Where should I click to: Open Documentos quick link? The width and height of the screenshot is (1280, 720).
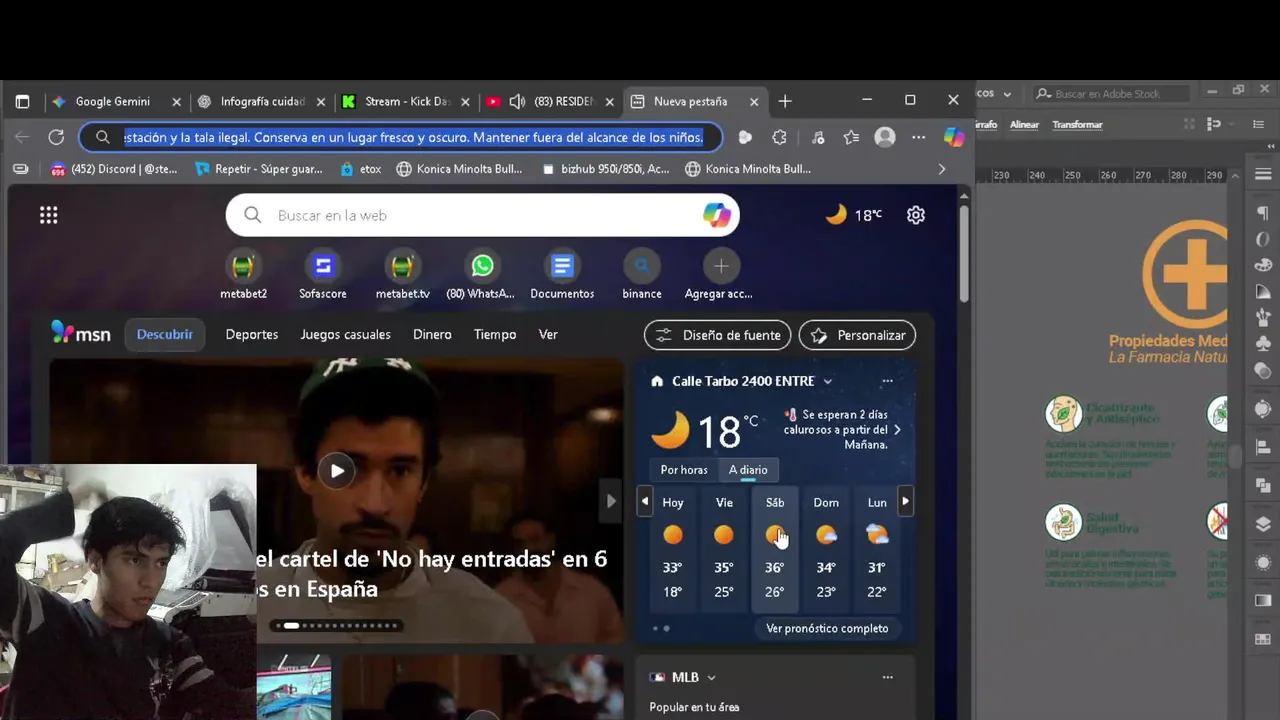click(562, 275)
